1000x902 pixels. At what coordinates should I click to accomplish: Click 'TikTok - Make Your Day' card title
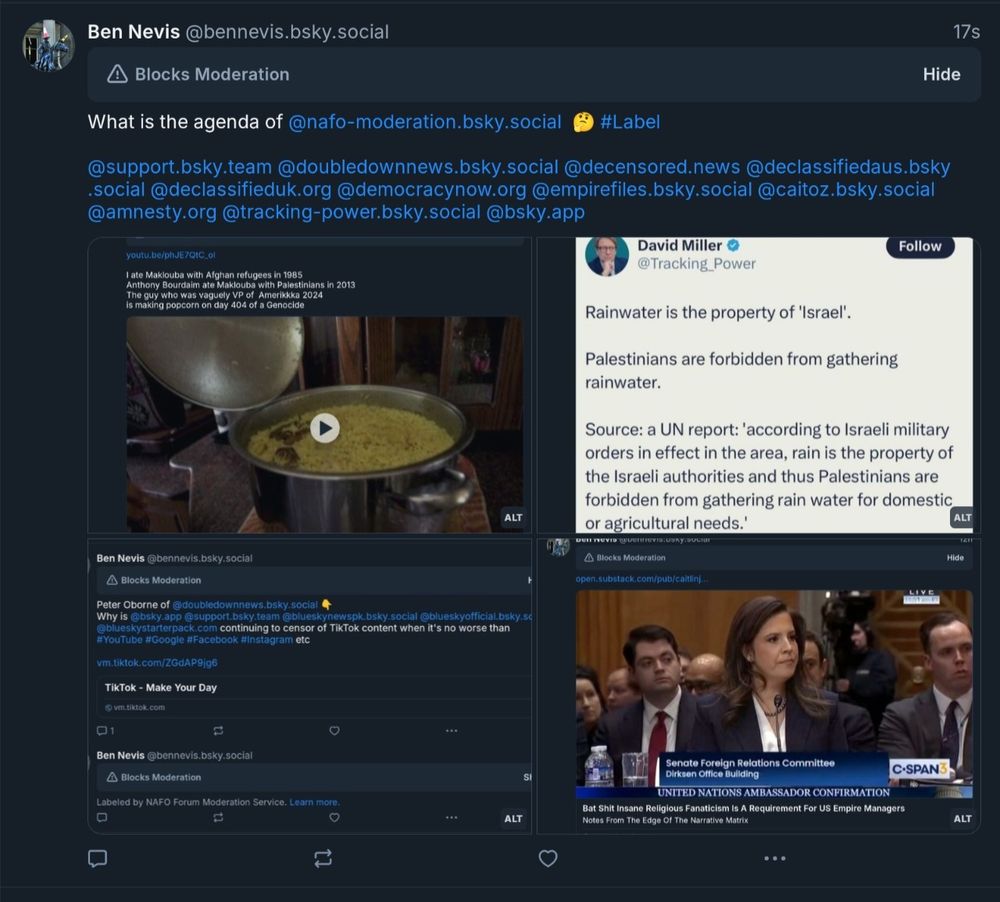pyautogui.click(x=161, y=687)
